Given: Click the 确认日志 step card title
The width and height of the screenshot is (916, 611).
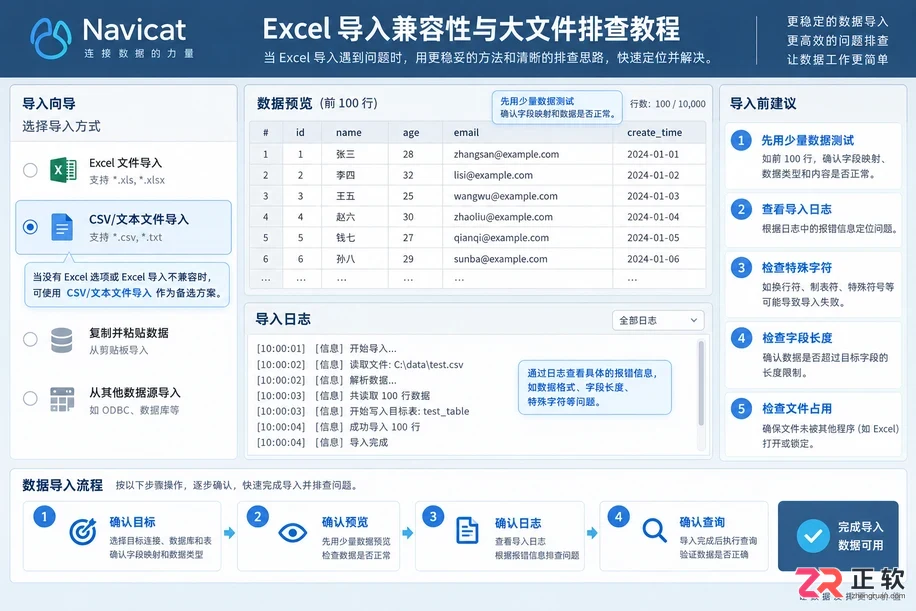Looking at the screenshot, I should tap(518, 523).
